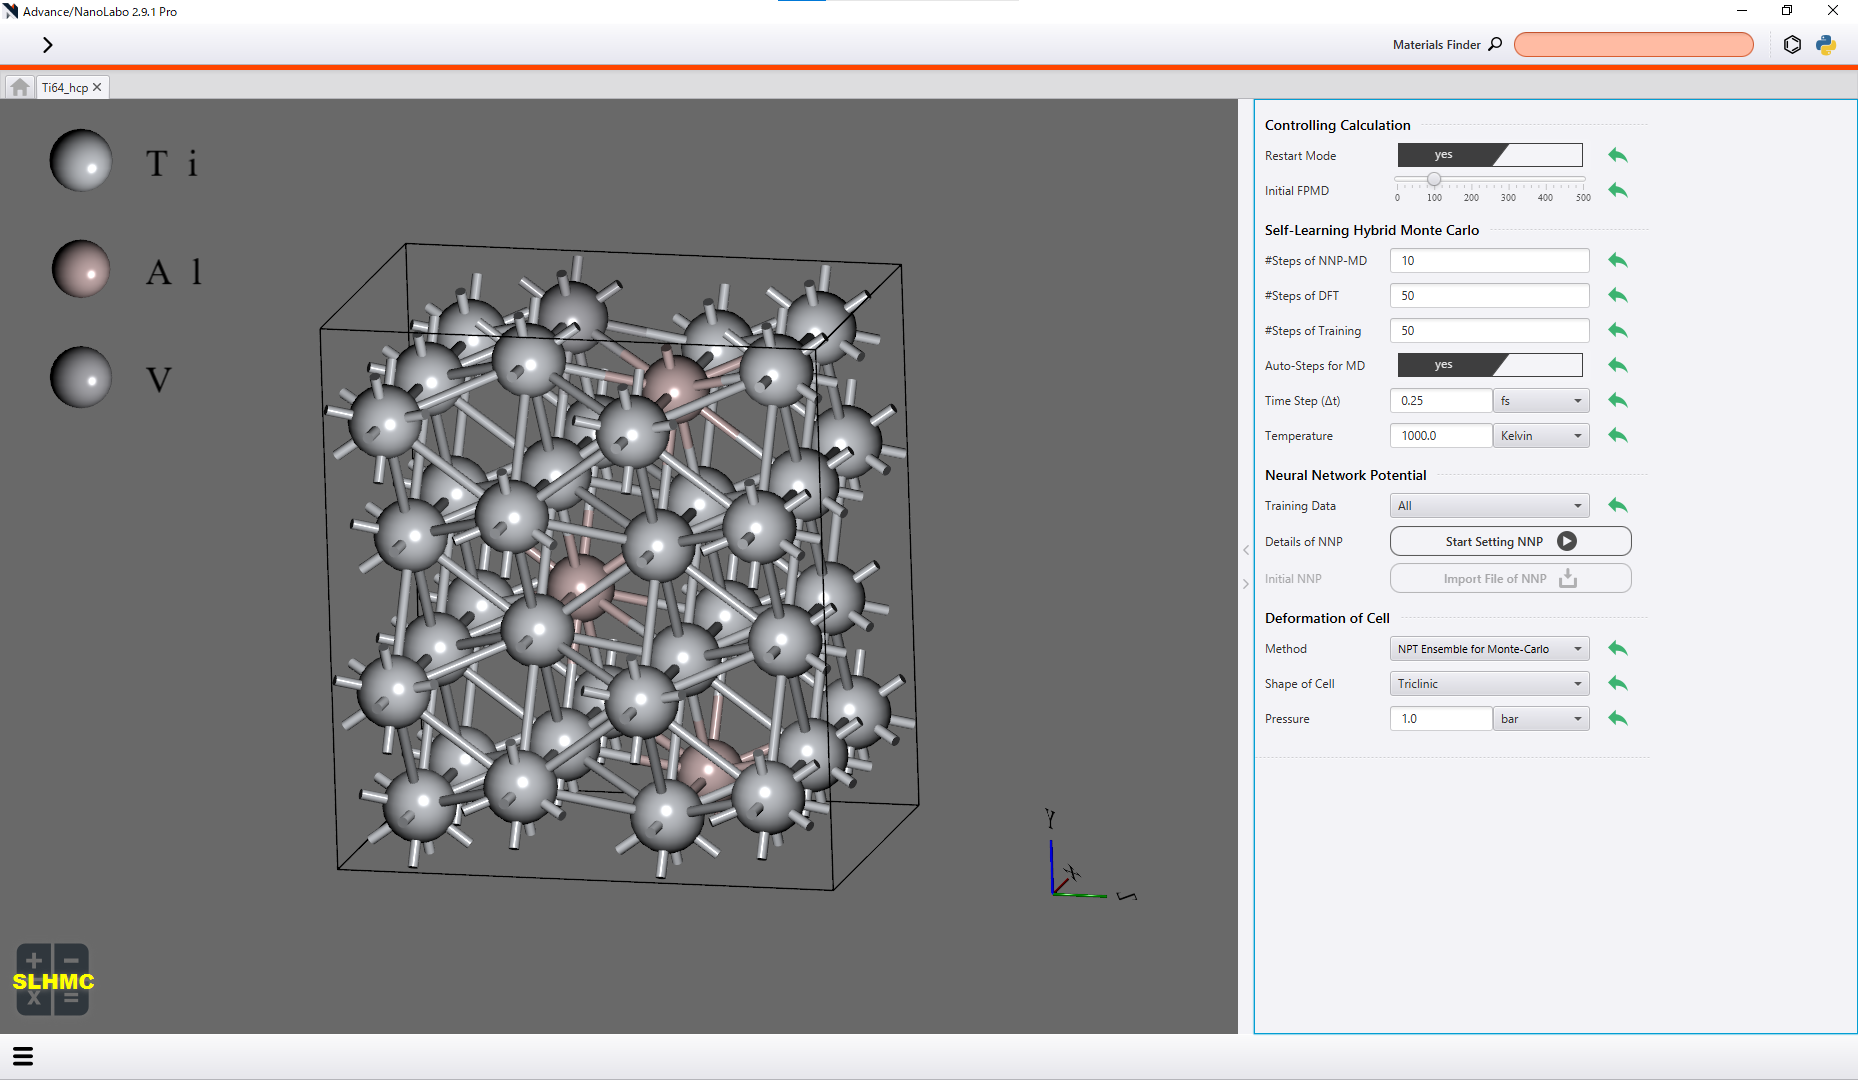Adjust the Initial FPMD slider handle
This screenshot has width=1858, height=1080.
[x=1434, y=179]
